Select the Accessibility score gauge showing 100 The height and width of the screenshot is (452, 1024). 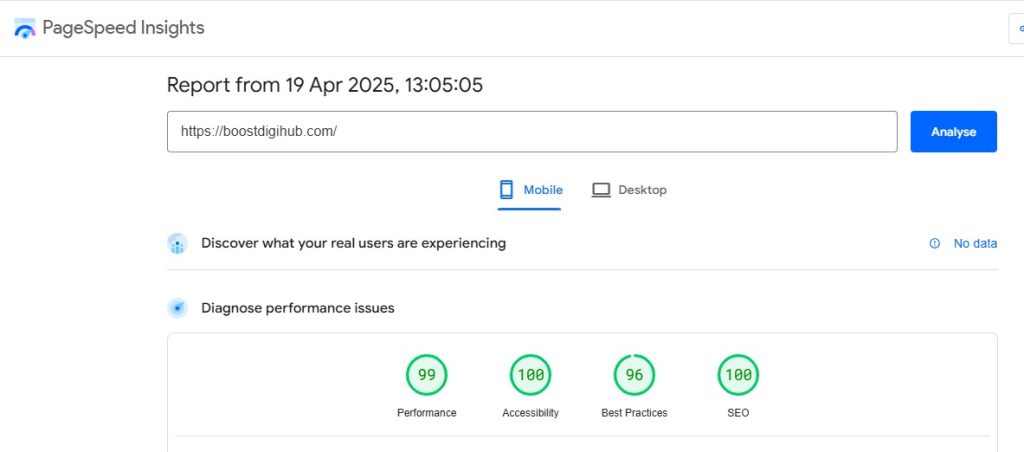530,375
